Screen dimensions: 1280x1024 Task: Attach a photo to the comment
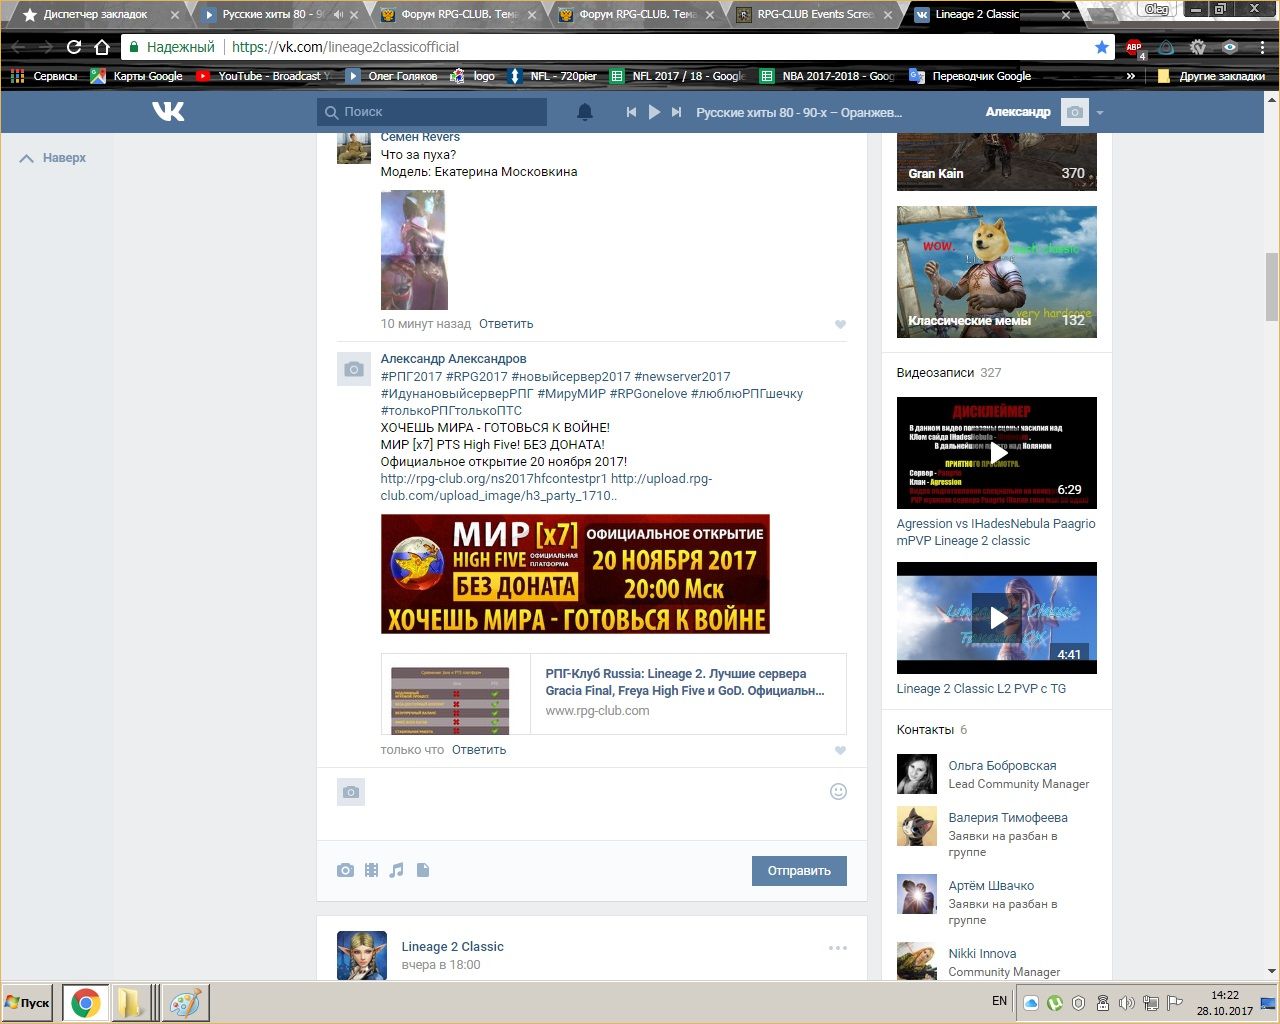click(345, 871)
